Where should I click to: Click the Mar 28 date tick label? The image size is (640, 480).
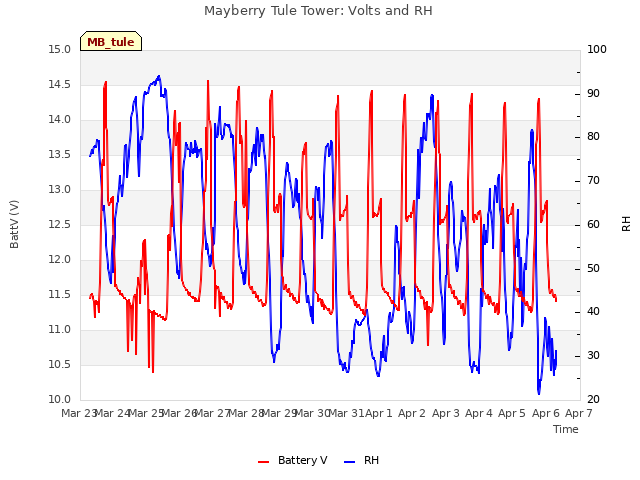tap(246, 414)
